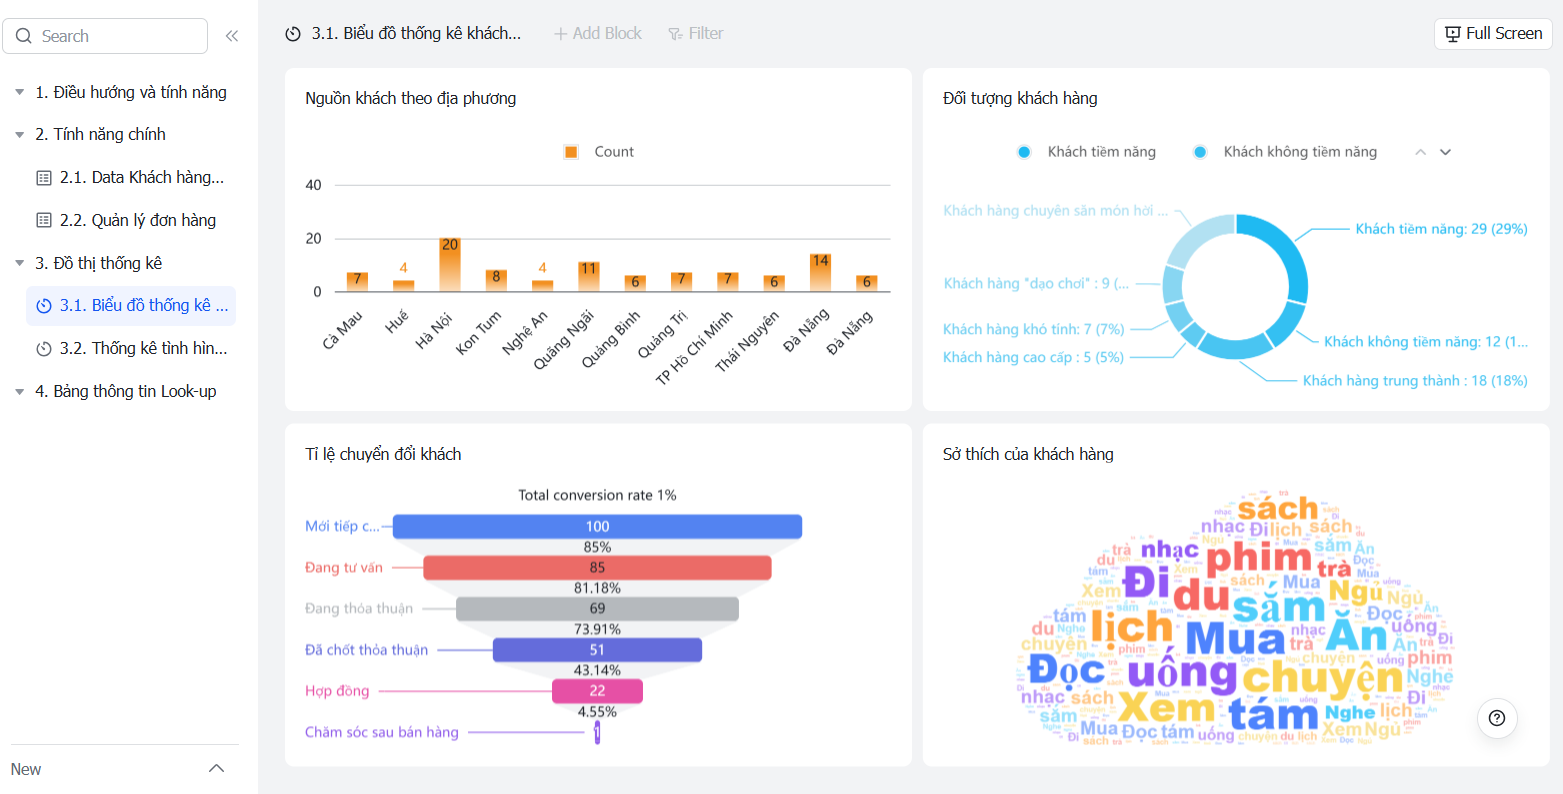Click the Total conversion rate 1% text

pos(597,495)
